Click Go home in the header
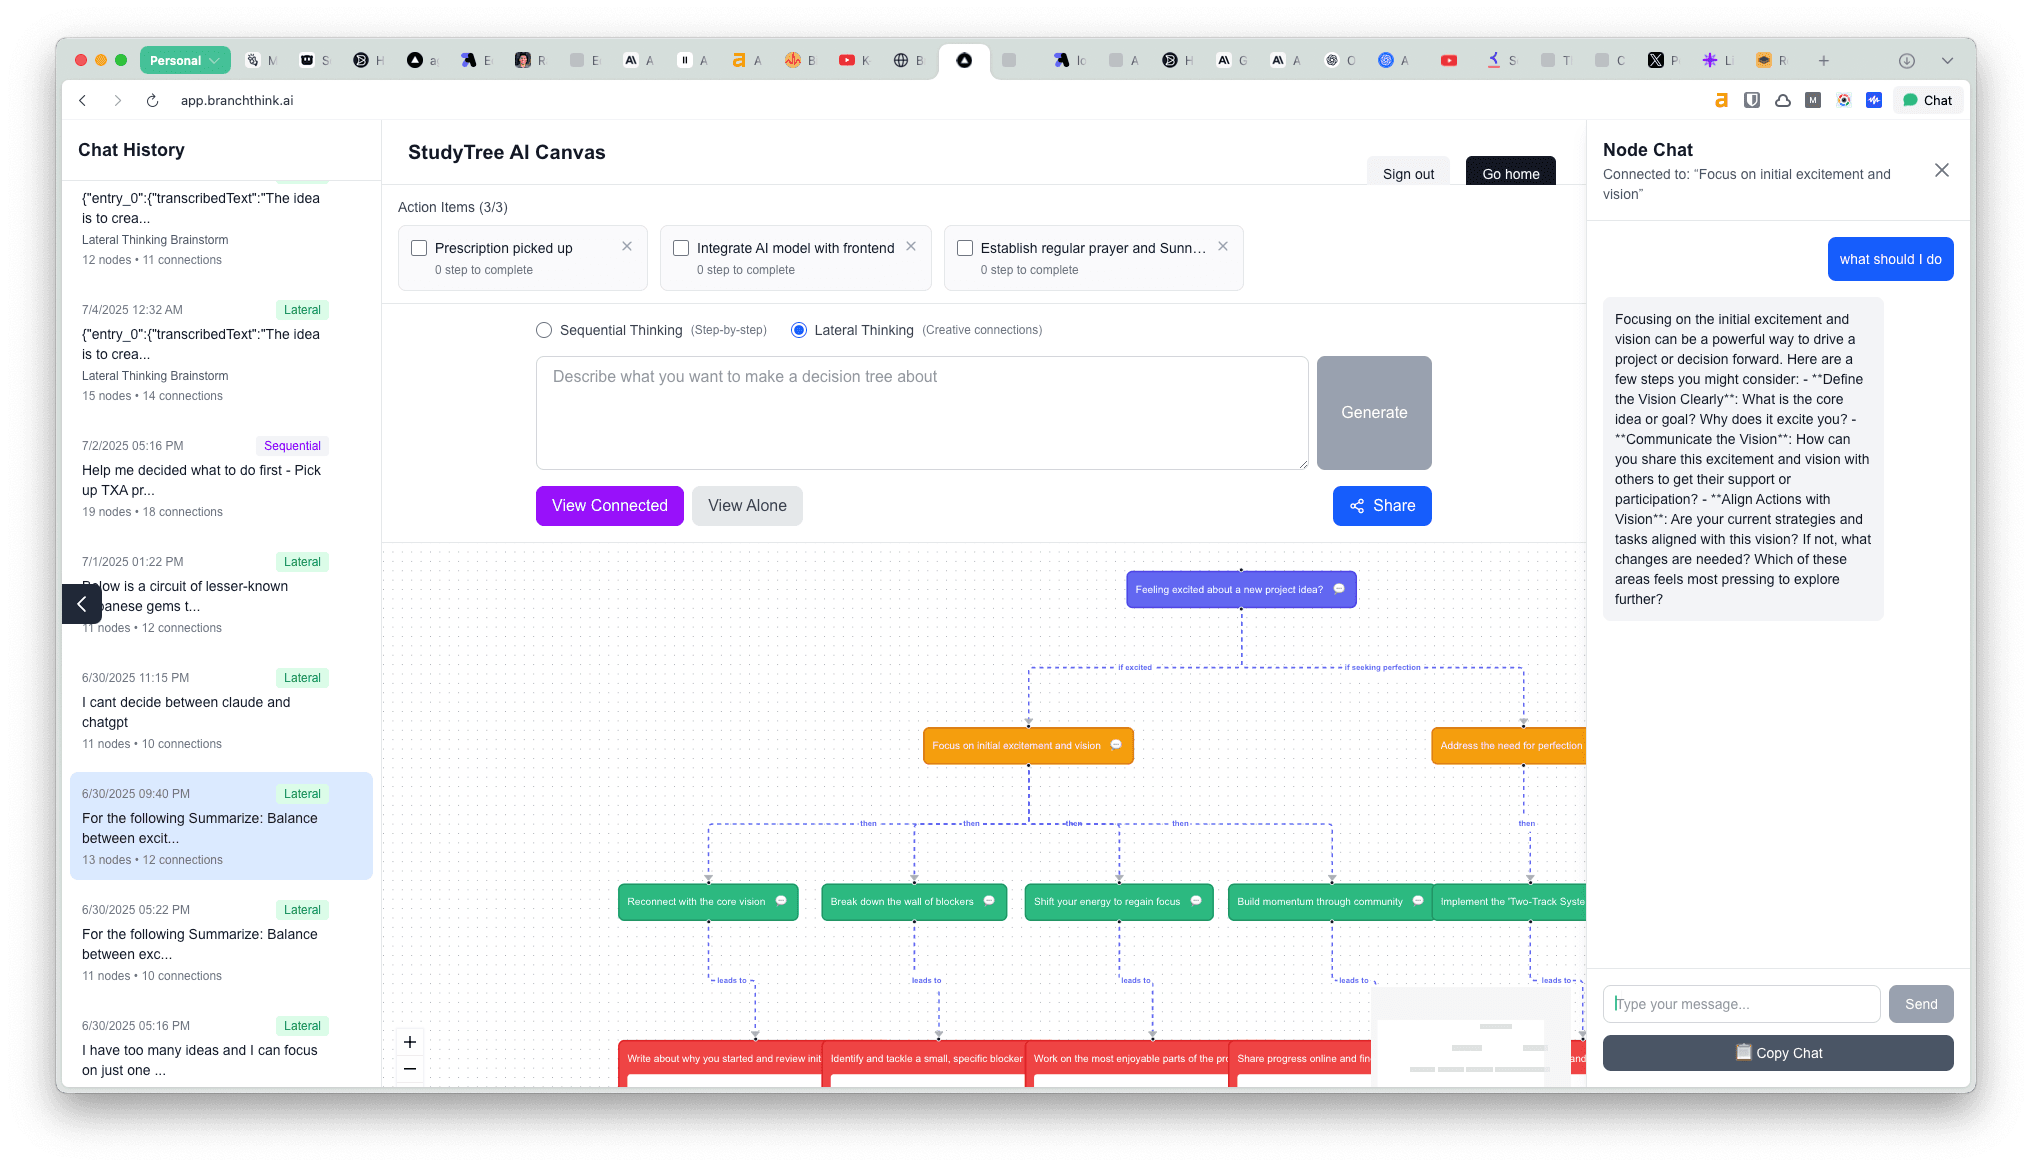 [x=1511, y=173]
